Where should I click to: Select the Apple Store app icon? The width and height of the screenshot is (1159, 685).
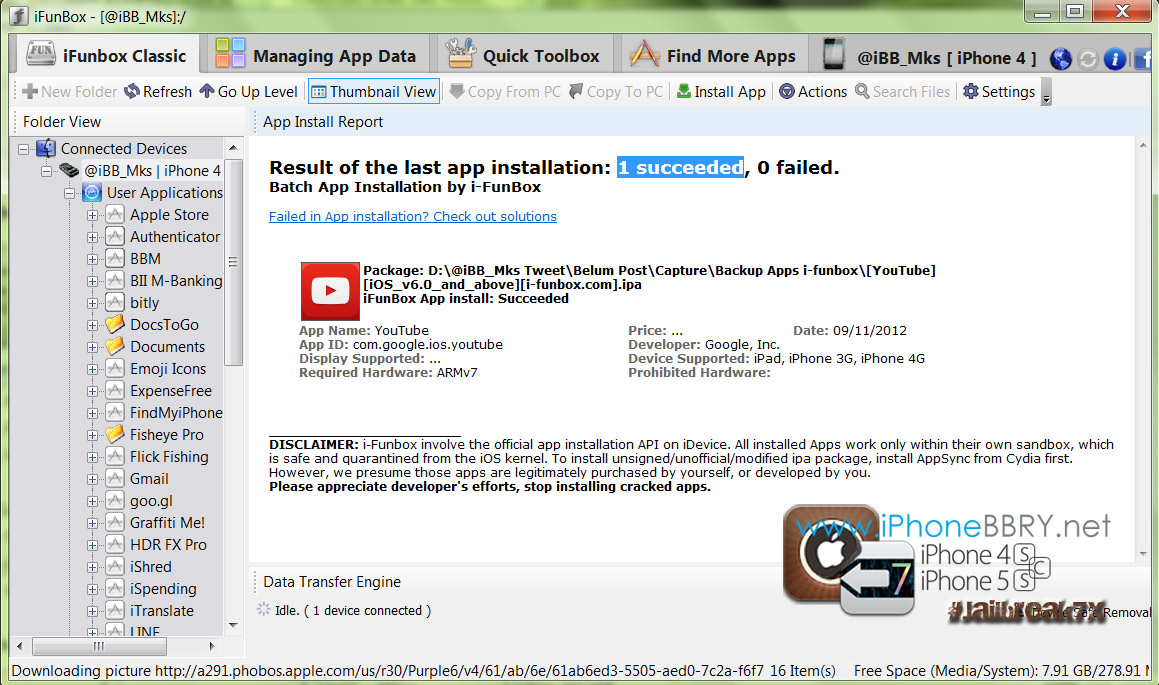115,215
